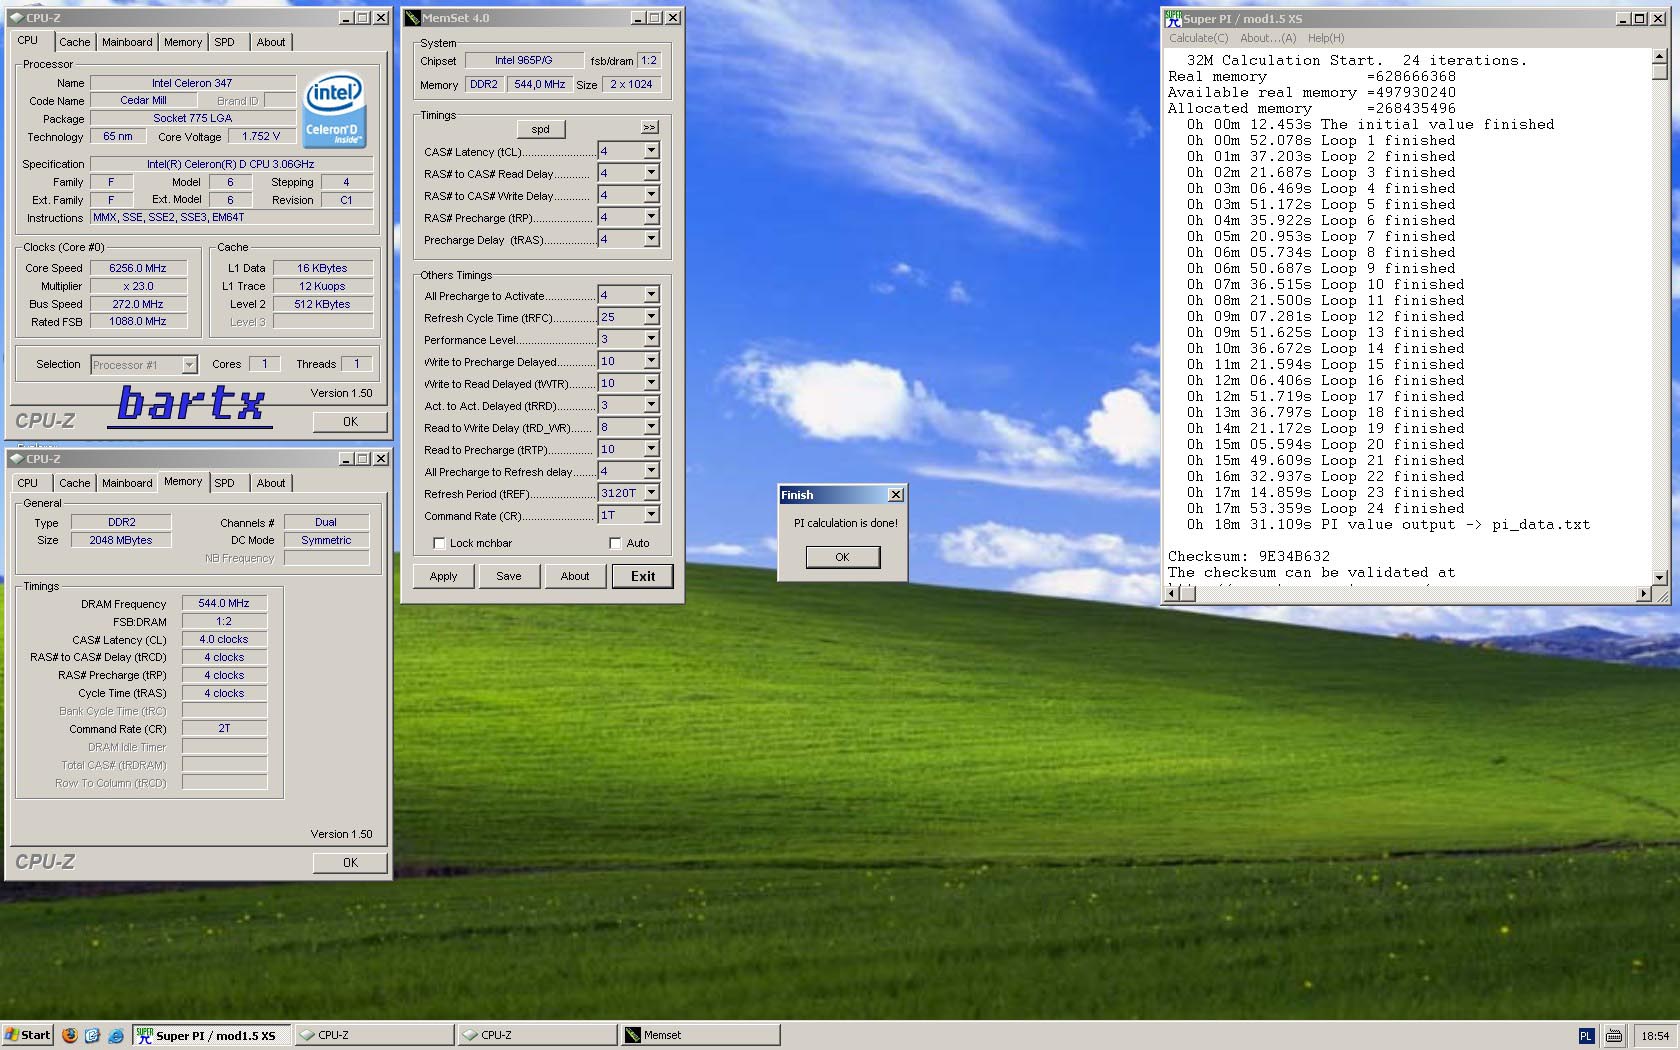Image resolution: width=1680 pixels, height=1050 pixels.
Task: Click the Core Speed 6256.0 MHz field
Action: click(x=138, y=268)
